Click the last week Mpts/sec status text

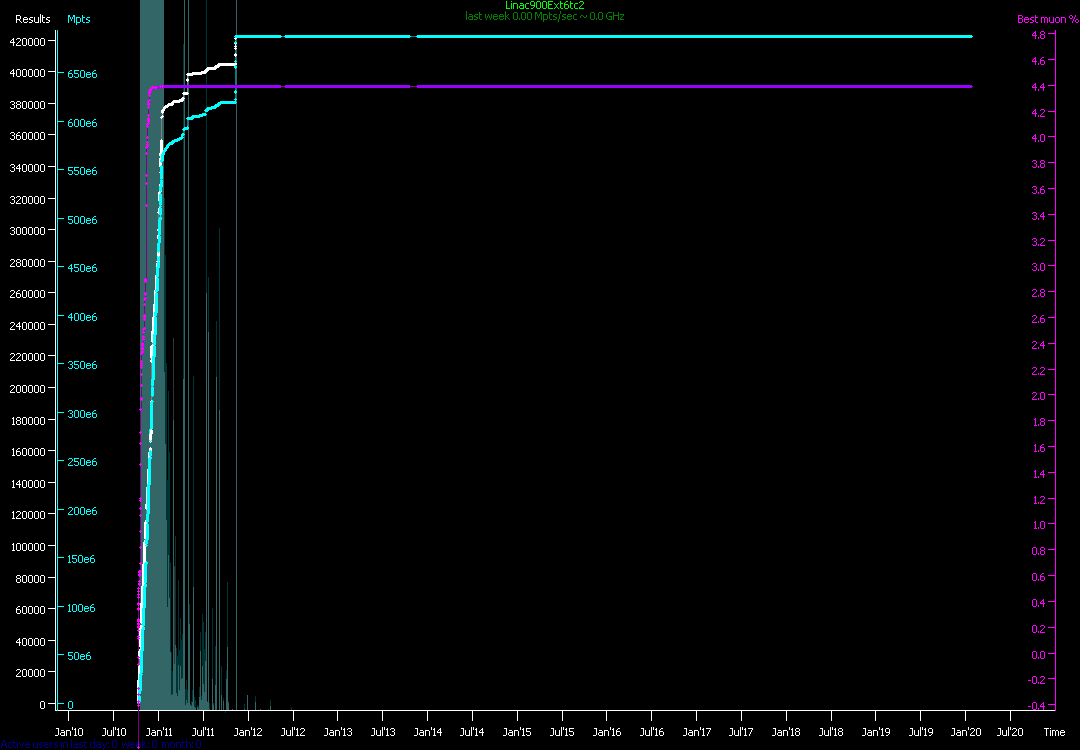544,16
